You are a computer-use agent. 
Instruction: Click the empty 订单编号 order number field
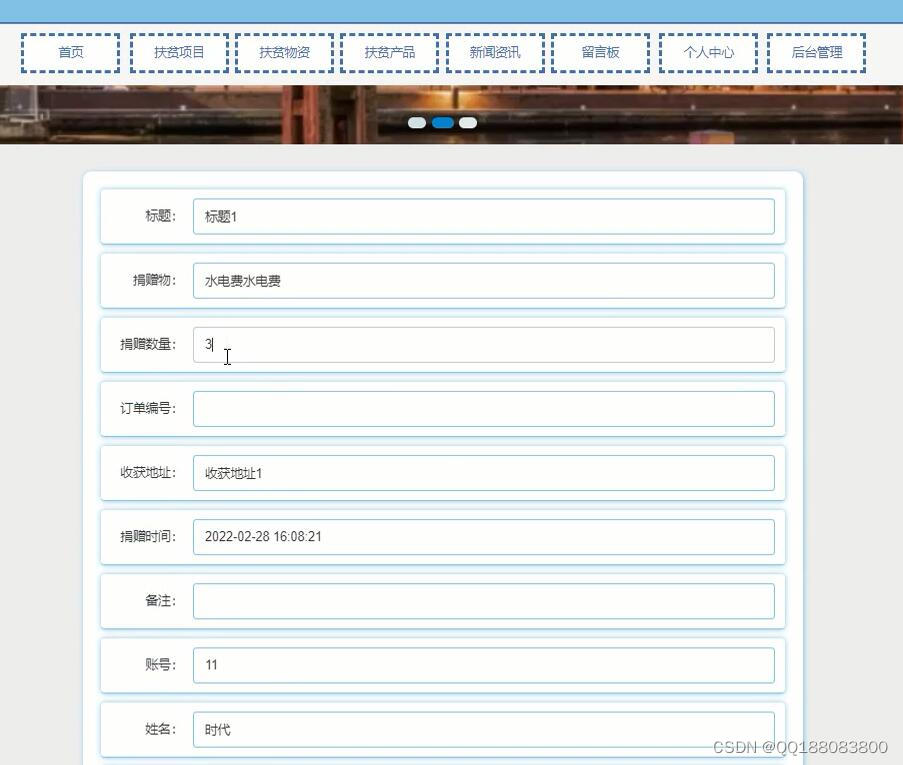(484, 408)
